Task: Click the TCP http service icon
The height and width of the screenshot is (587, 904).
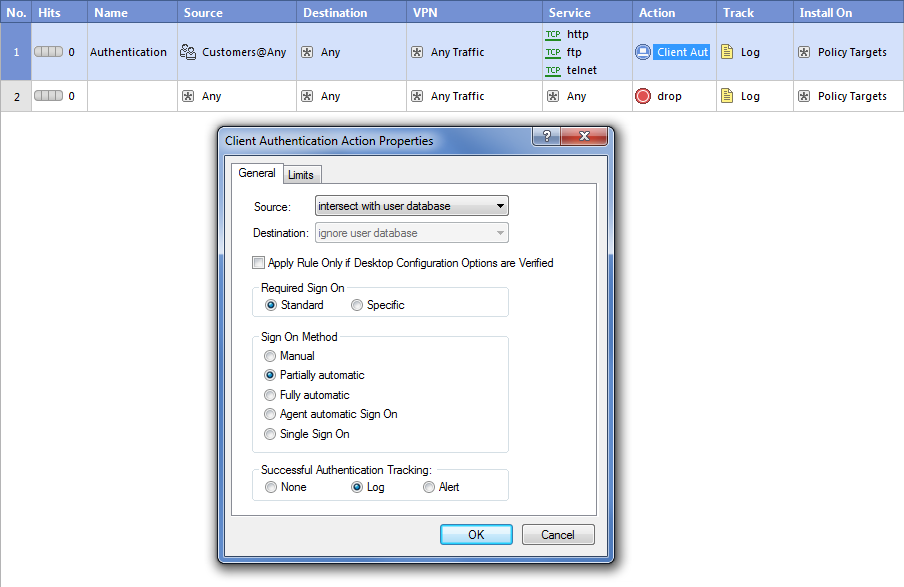Action: click(x=553, y=34)
